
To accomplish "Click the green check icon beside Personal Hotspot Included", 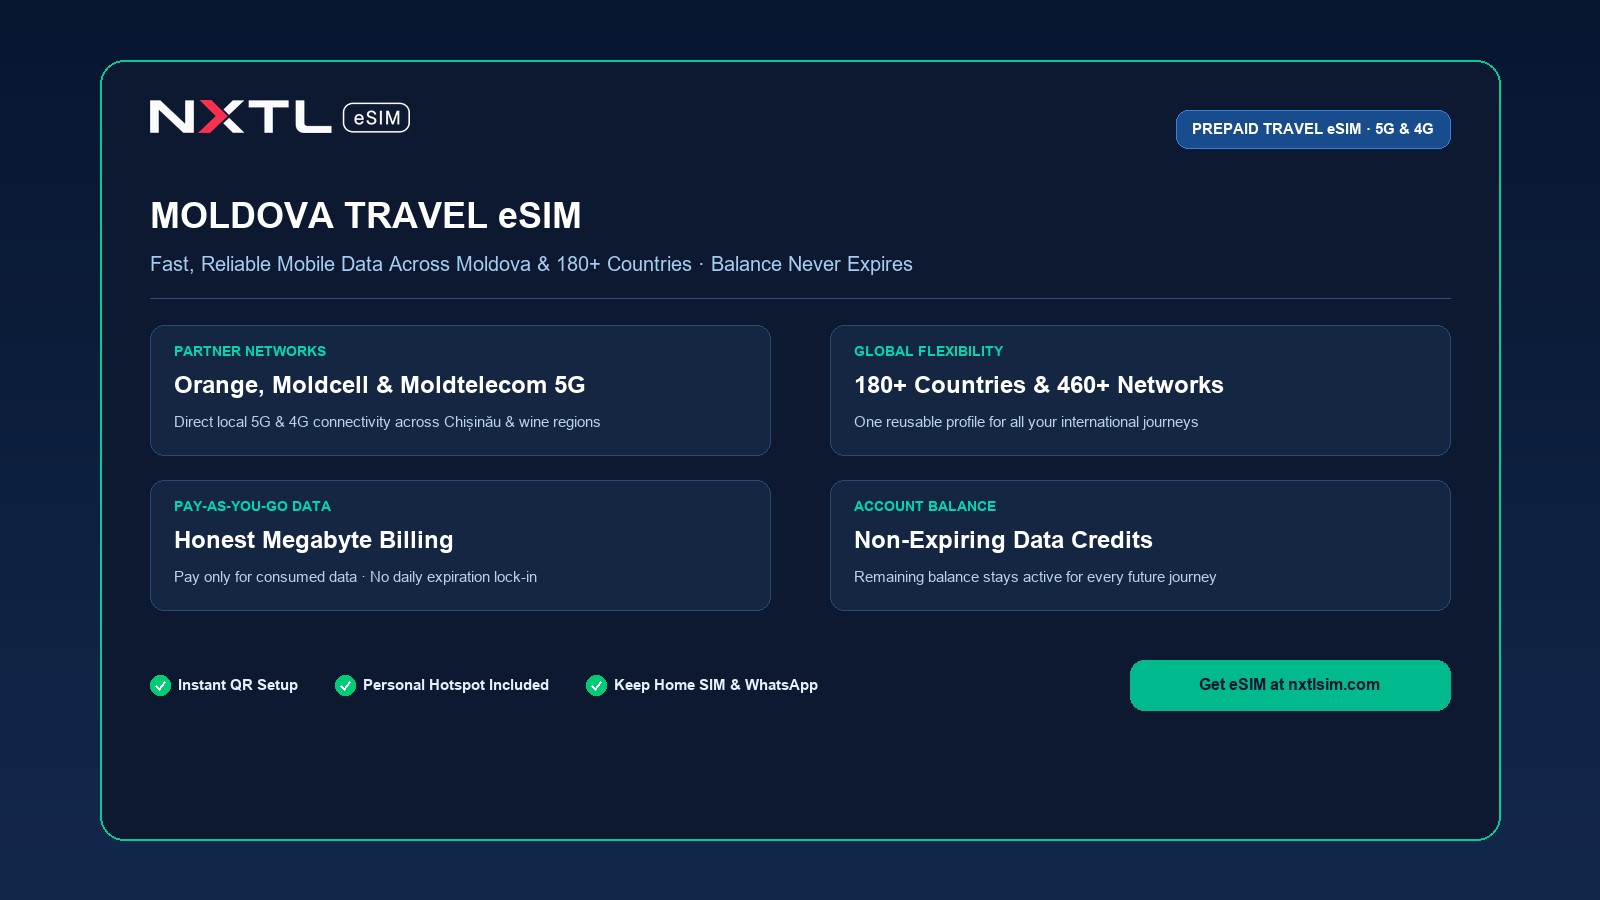I will click(x=345, y=685).
